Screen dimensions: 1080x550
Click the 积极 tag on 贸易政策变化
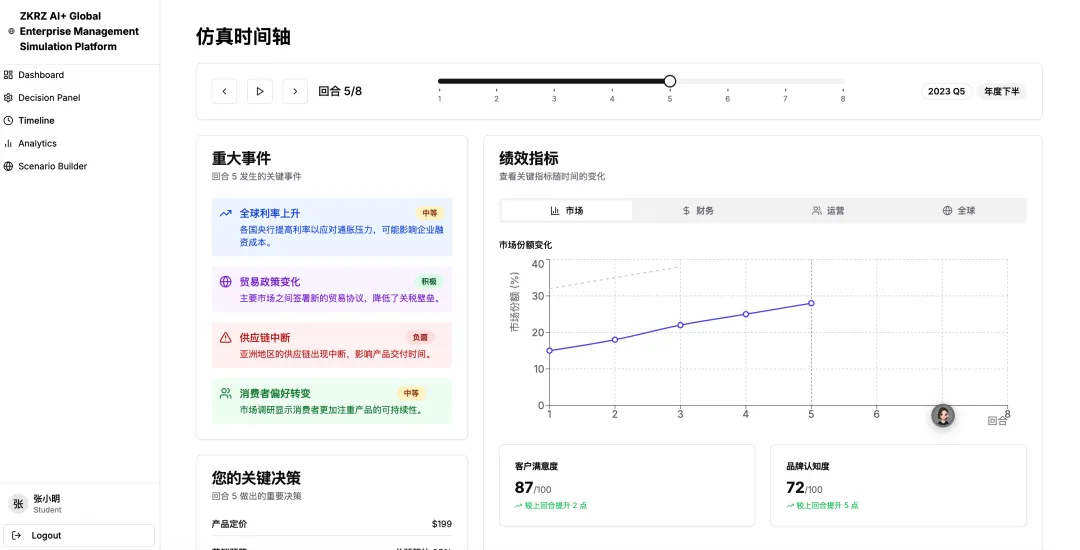429,282
